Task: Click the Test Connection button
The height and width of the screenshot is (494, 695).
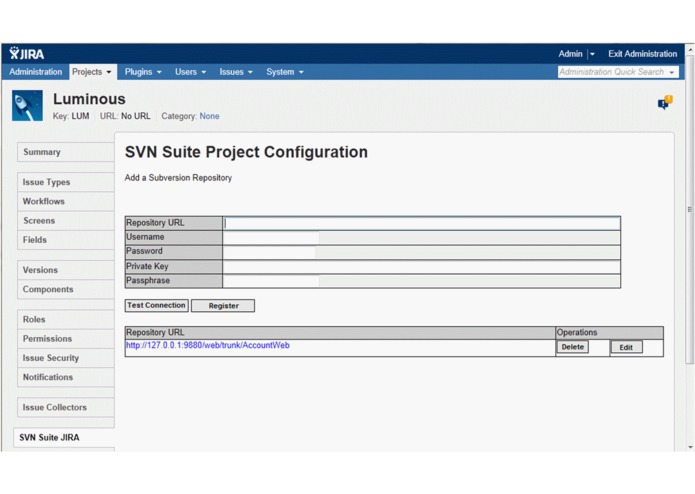Action: [x=156, y=305]
